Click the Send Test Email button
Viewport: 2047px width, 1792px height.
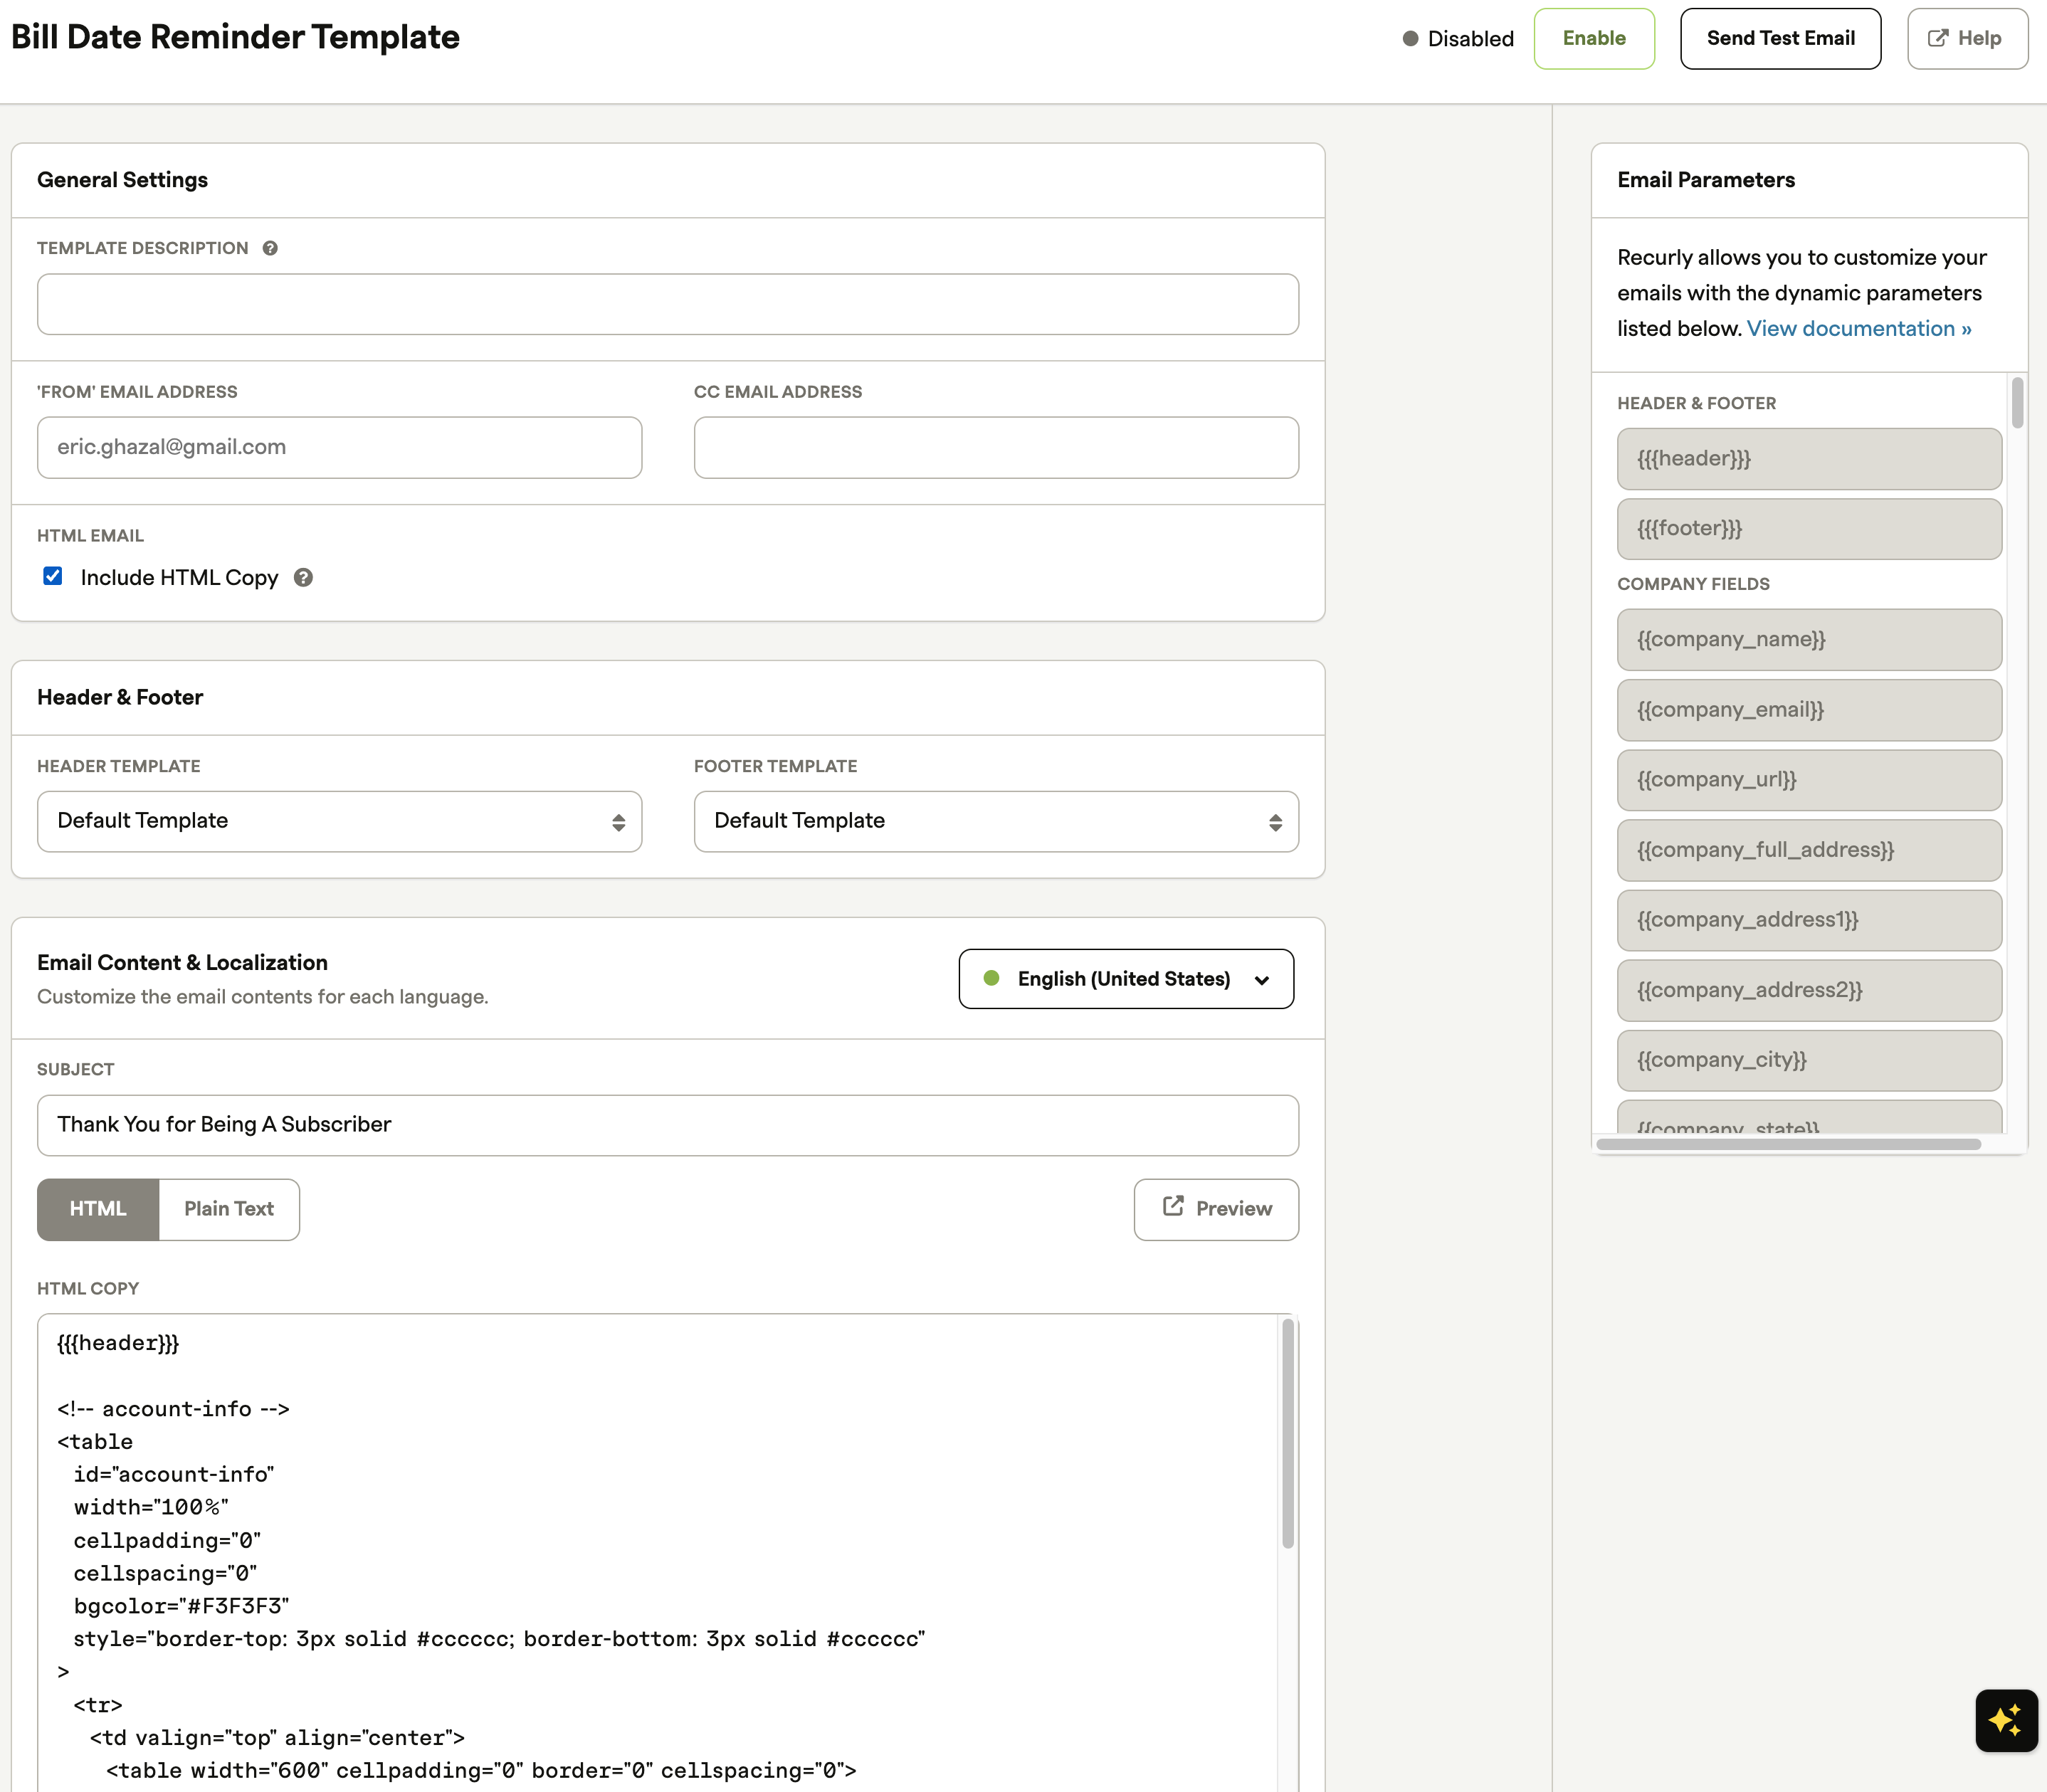(x=1779, y=38)
